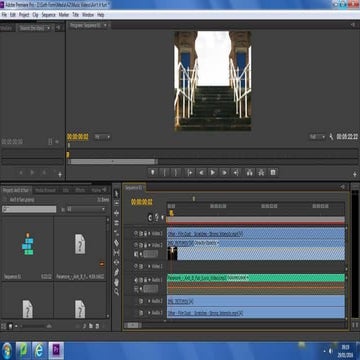The height and width of the screenshot is (360, 360).
Task: Go to In point in Program Monitor
Action: [189, 172]
